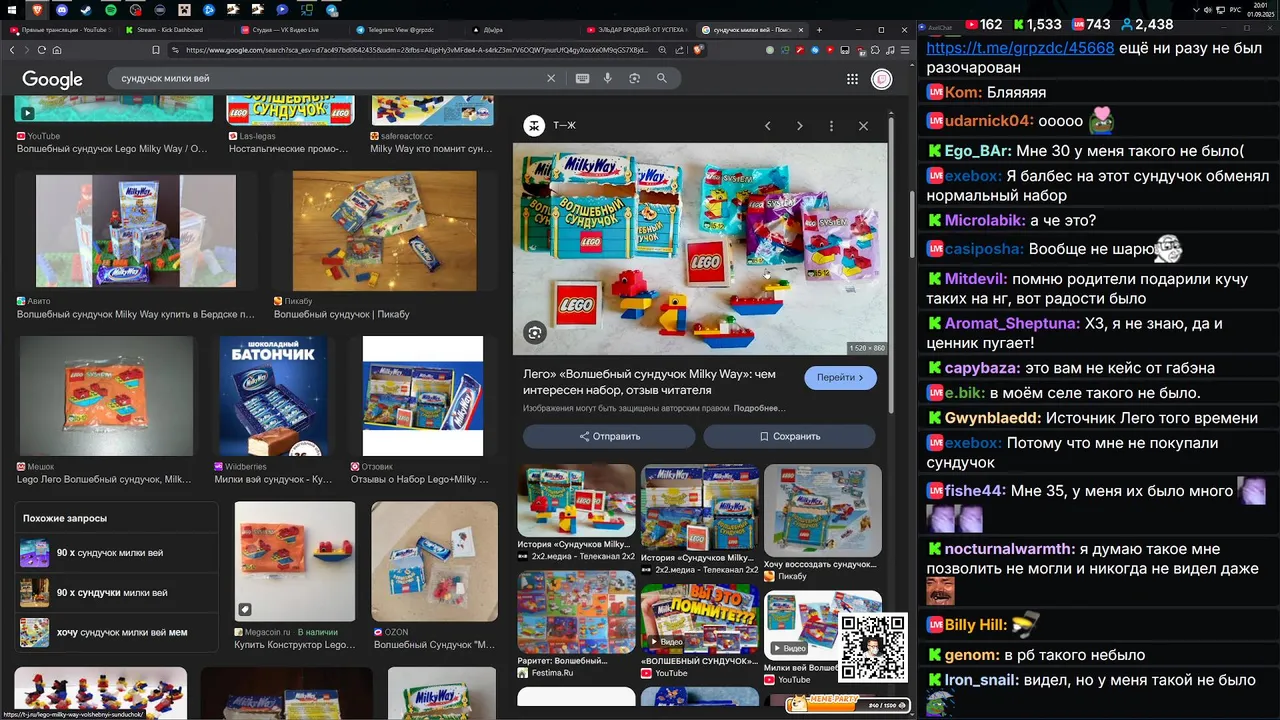1280x720 pixels.
Task: Open the browser home page
Action: coord(57,50)
